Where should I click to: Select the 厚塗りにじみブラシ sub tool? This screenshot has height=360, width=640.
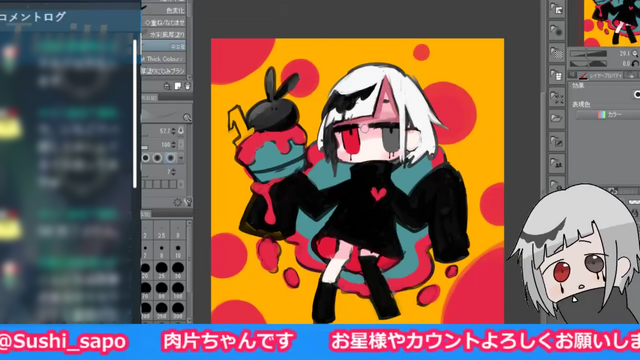(164, 71)
